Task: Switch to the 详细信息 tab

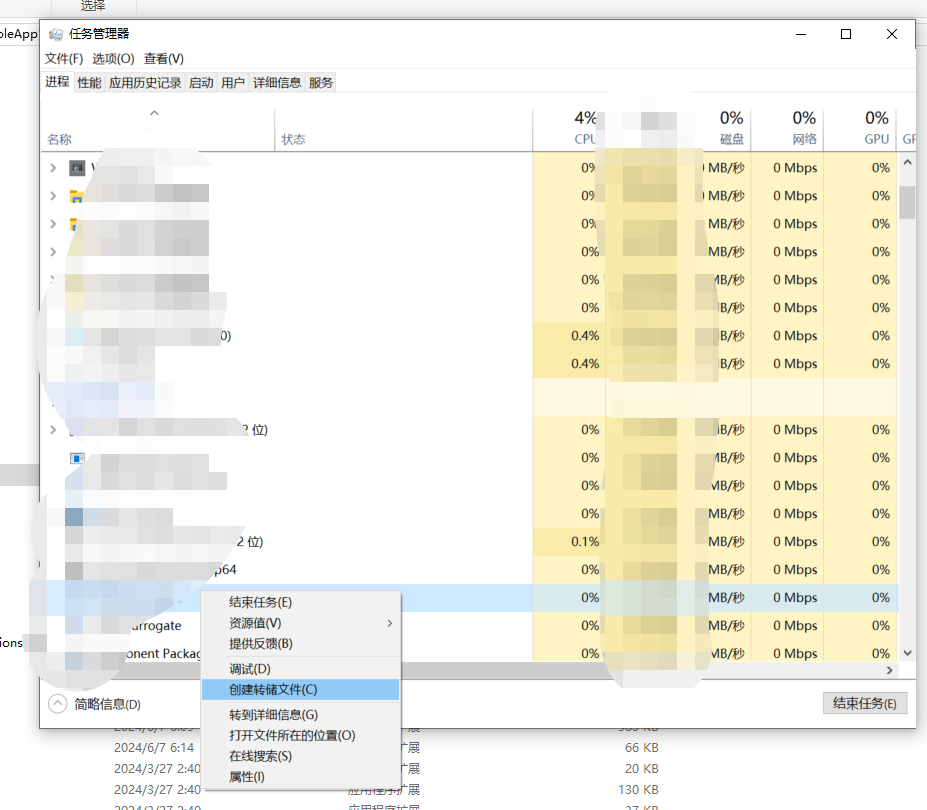Action: 277,83
